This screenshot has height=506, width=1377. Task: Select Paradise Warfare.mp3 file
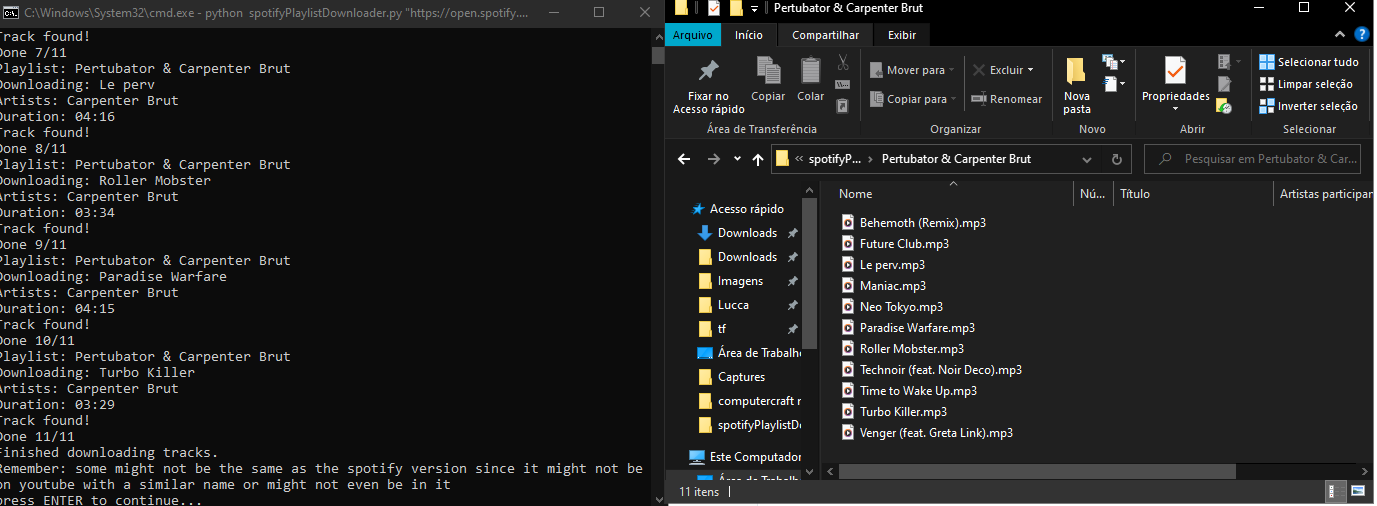pyautogui.click(x=908, y=328)
